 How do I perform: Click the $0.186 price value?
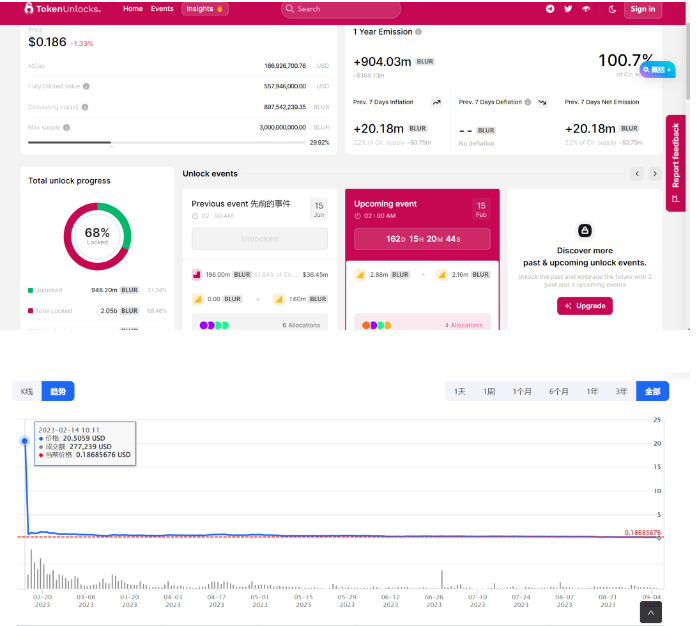(47, 42)
